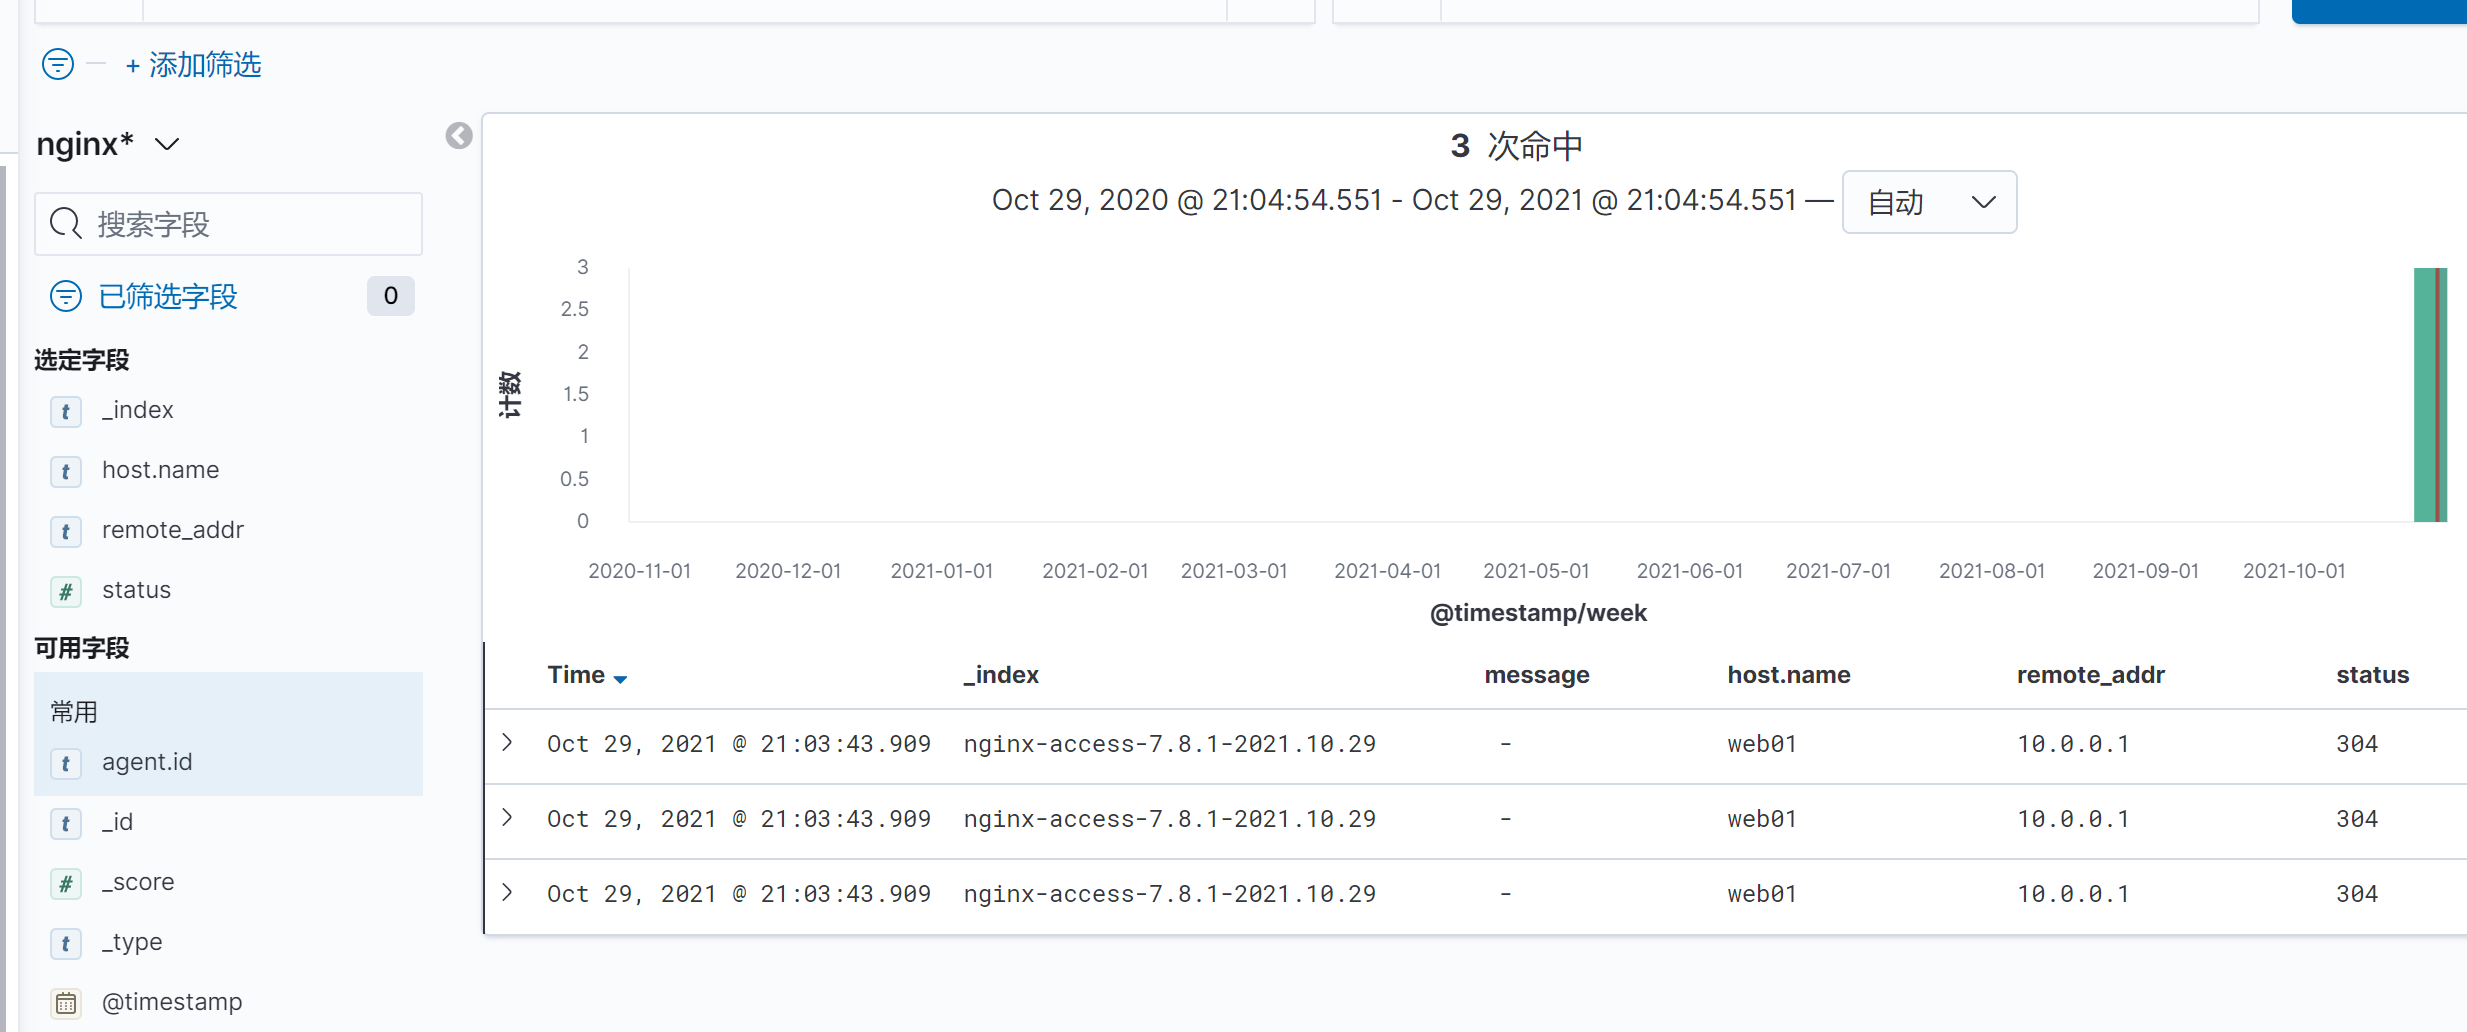Click the magnifier icon in the field search box
The width and height of the screenshot is (2467, 1032).
(x=66, y=224)
